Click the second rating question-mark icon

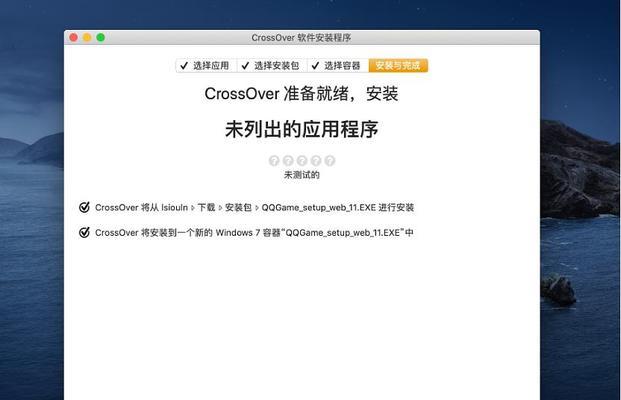(288, 160)
